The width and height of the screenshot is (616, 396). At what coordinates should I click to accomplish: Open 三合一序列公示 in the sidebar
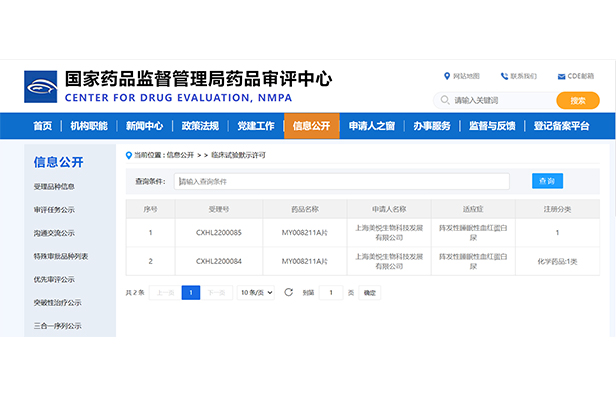(x=57, y=326)
